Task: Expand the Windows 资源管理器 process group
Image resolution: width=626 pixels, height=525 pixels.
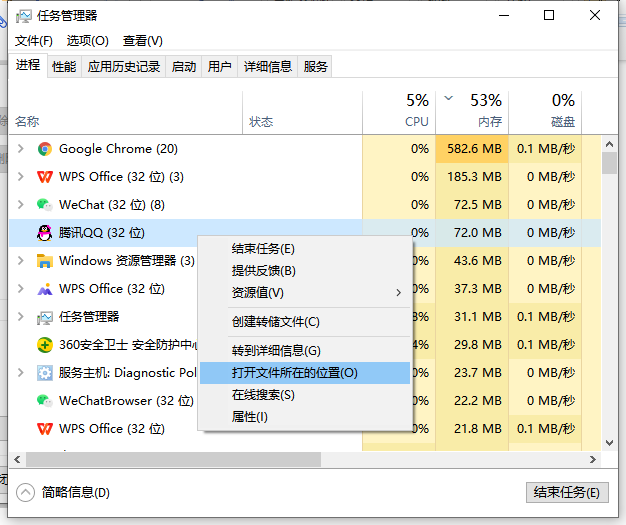Action: [x=21, y=261]
